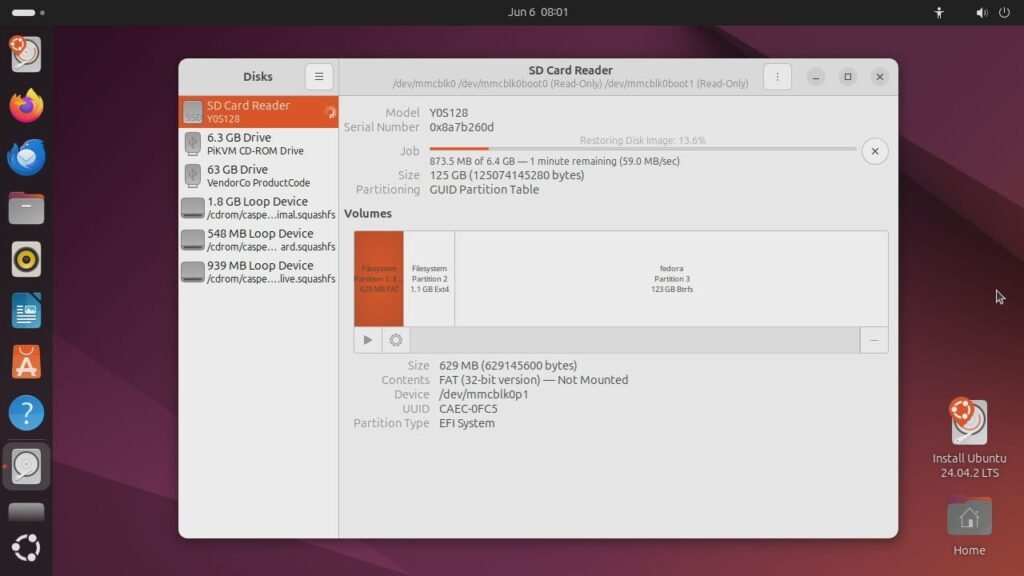Screen dimensions: 1024x576
Task: Cancel the disk image restore job
Action: [874, 151]
